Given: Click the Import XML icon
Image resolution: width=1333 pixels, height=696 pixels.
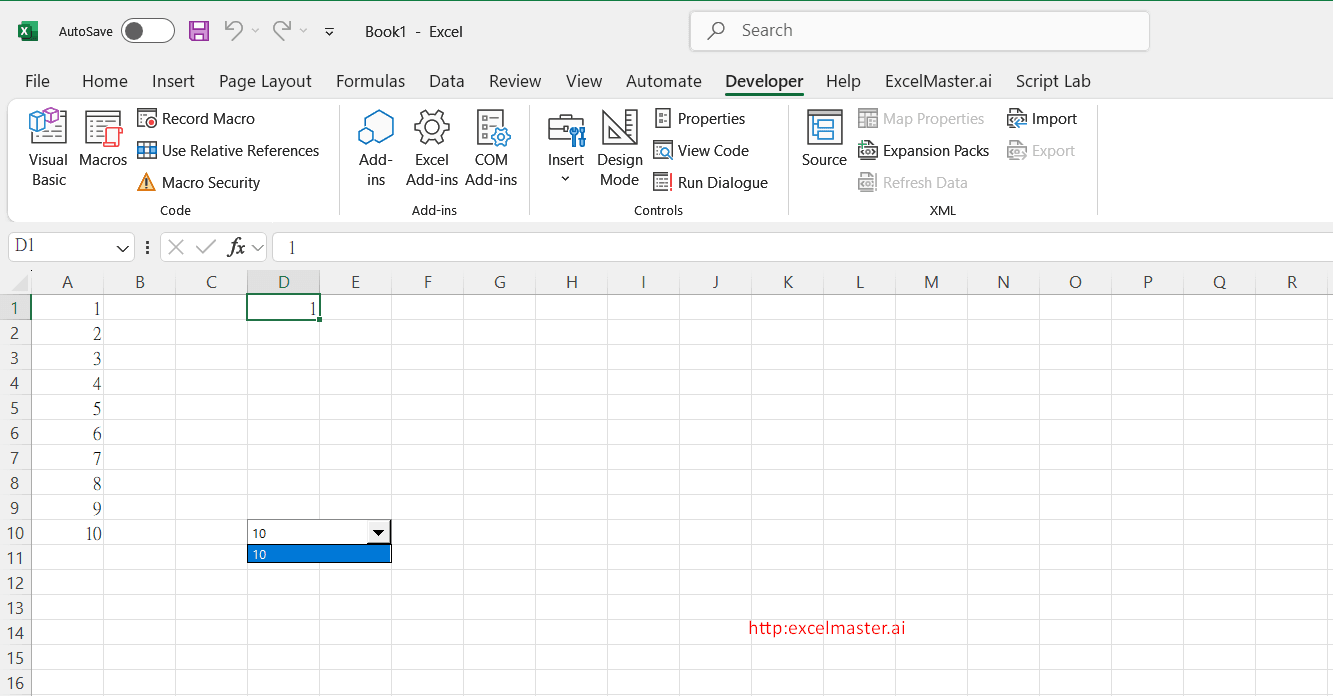Looking at the screenshot, I should pos(1043,118).
